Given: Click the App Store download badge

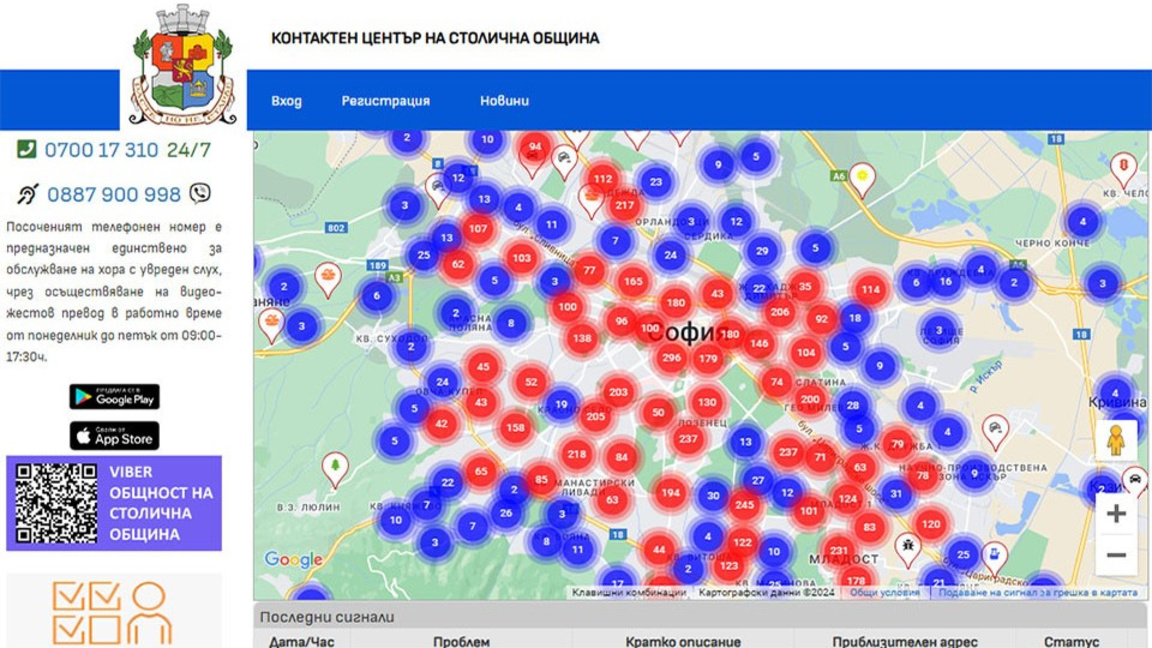Looking at the screenshot, I should (112, 436).
